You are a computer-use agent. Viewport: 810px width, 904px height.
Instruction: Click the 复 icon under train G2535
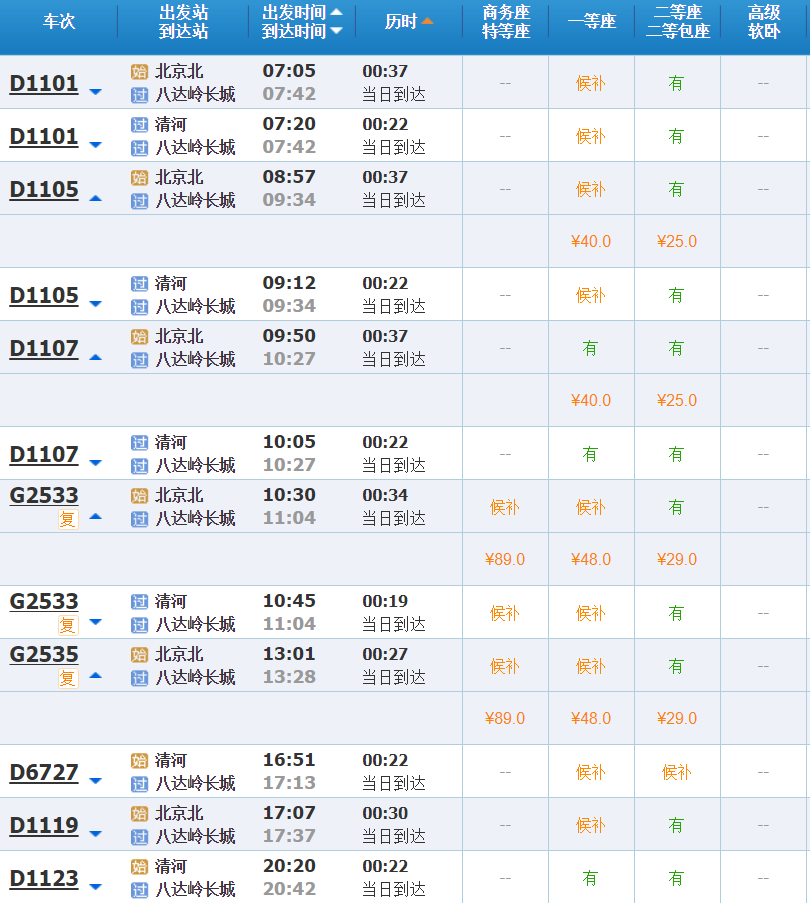click(67, 678)
